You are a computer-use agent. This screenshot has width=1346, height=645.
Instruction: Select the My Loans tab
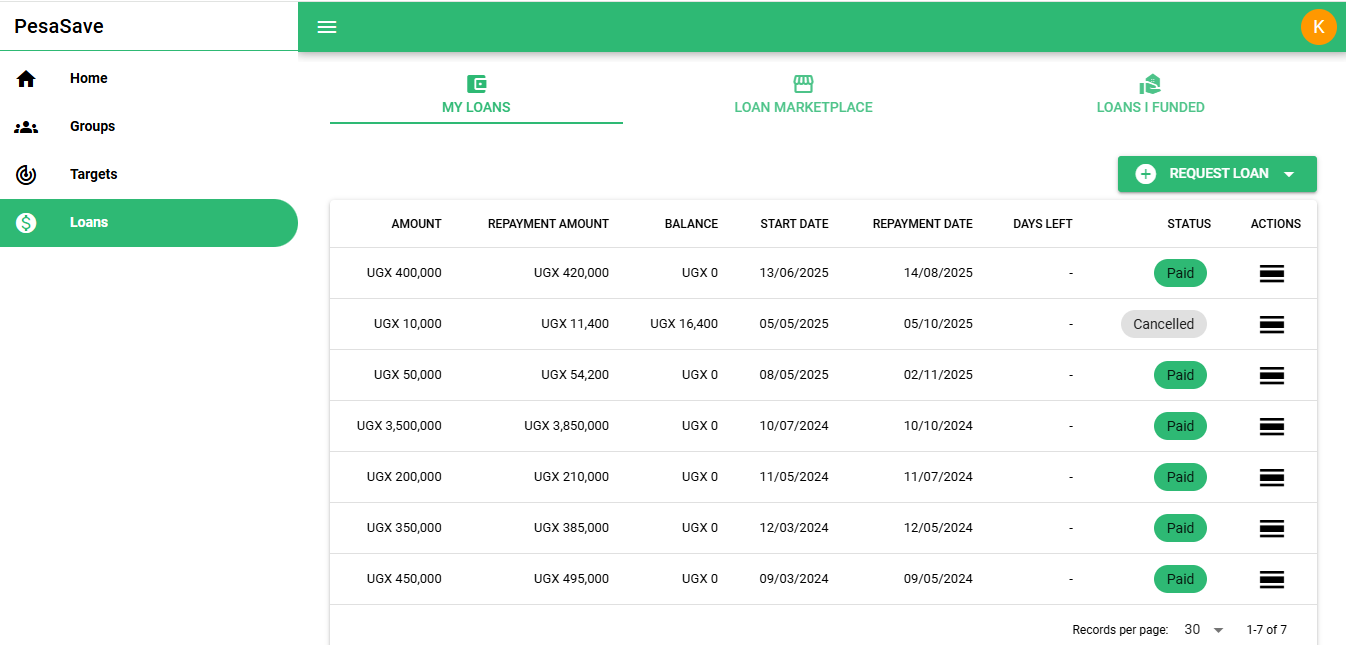[x=476, y=96]
